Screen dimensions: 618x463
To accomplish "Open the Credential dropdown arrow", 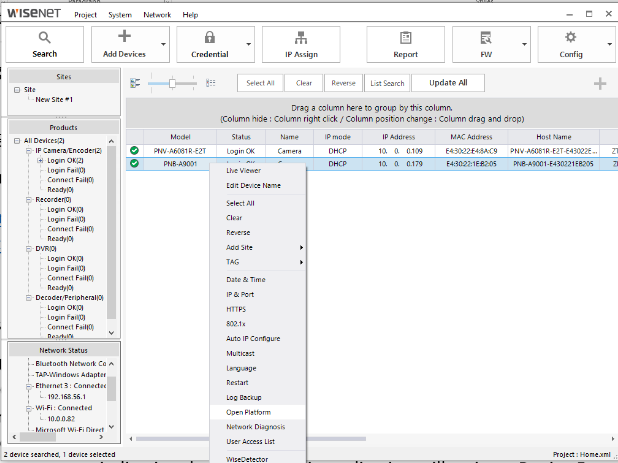I will pos(248,44).
